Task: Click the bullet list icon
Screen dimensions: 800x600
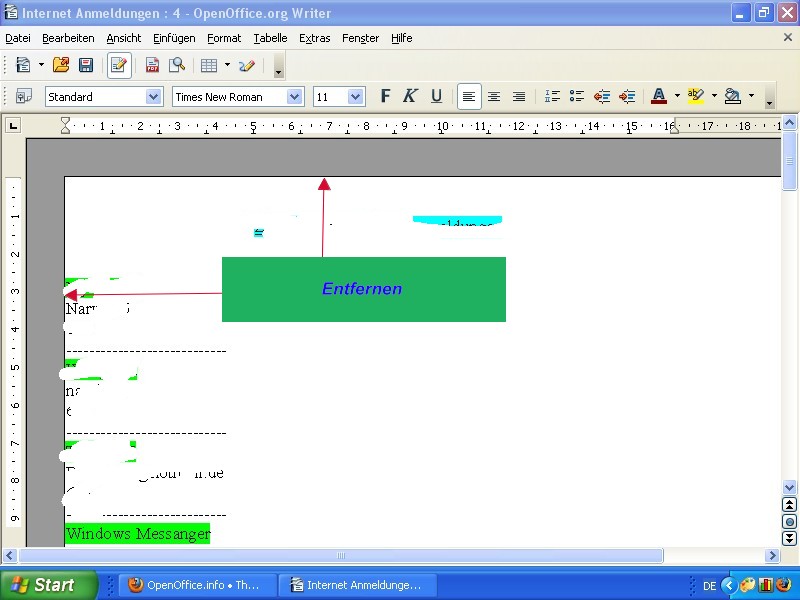Action: pyautogui.click(x=577, y=96)
